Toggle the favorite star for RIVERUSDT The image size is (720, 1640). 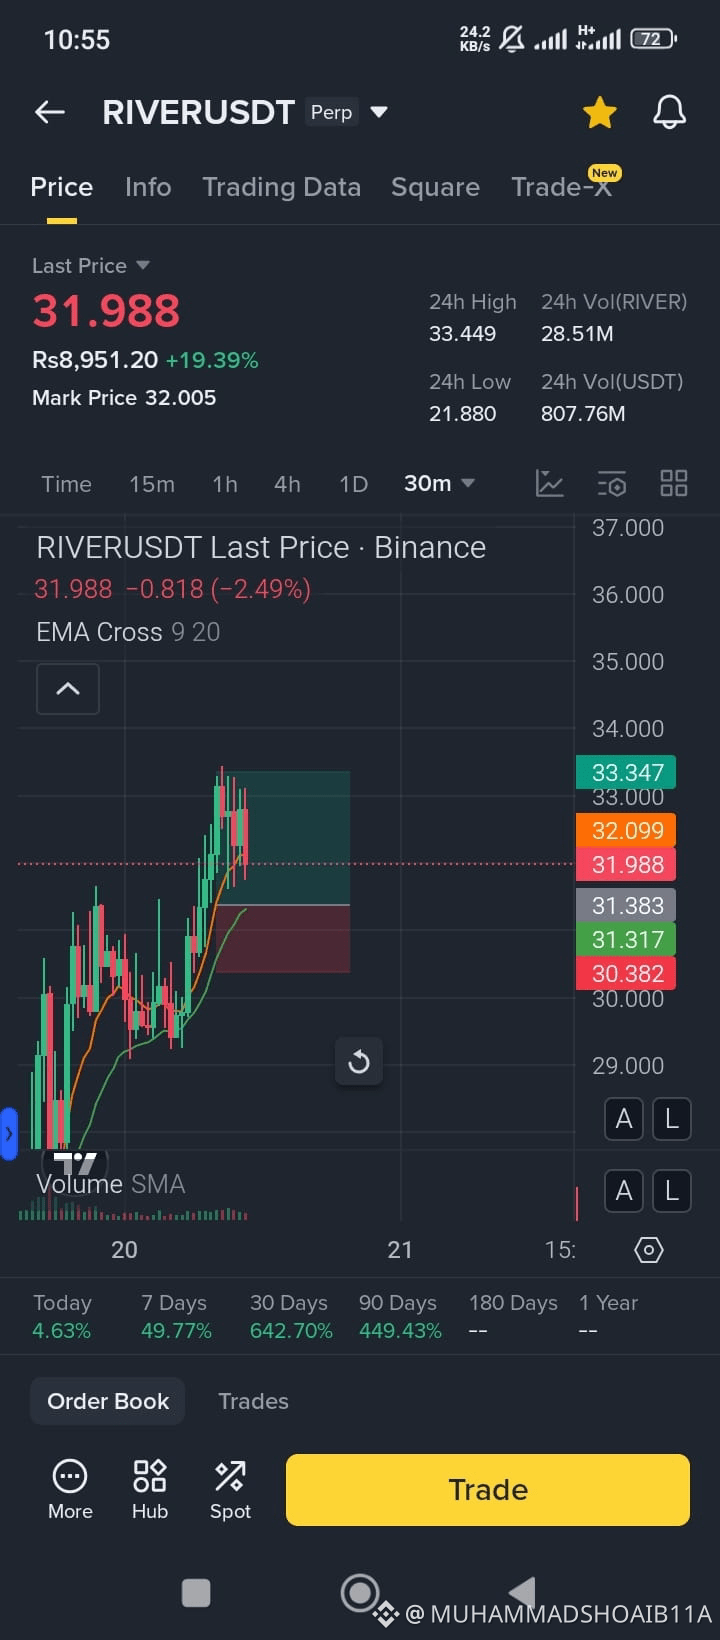[599, 112]
